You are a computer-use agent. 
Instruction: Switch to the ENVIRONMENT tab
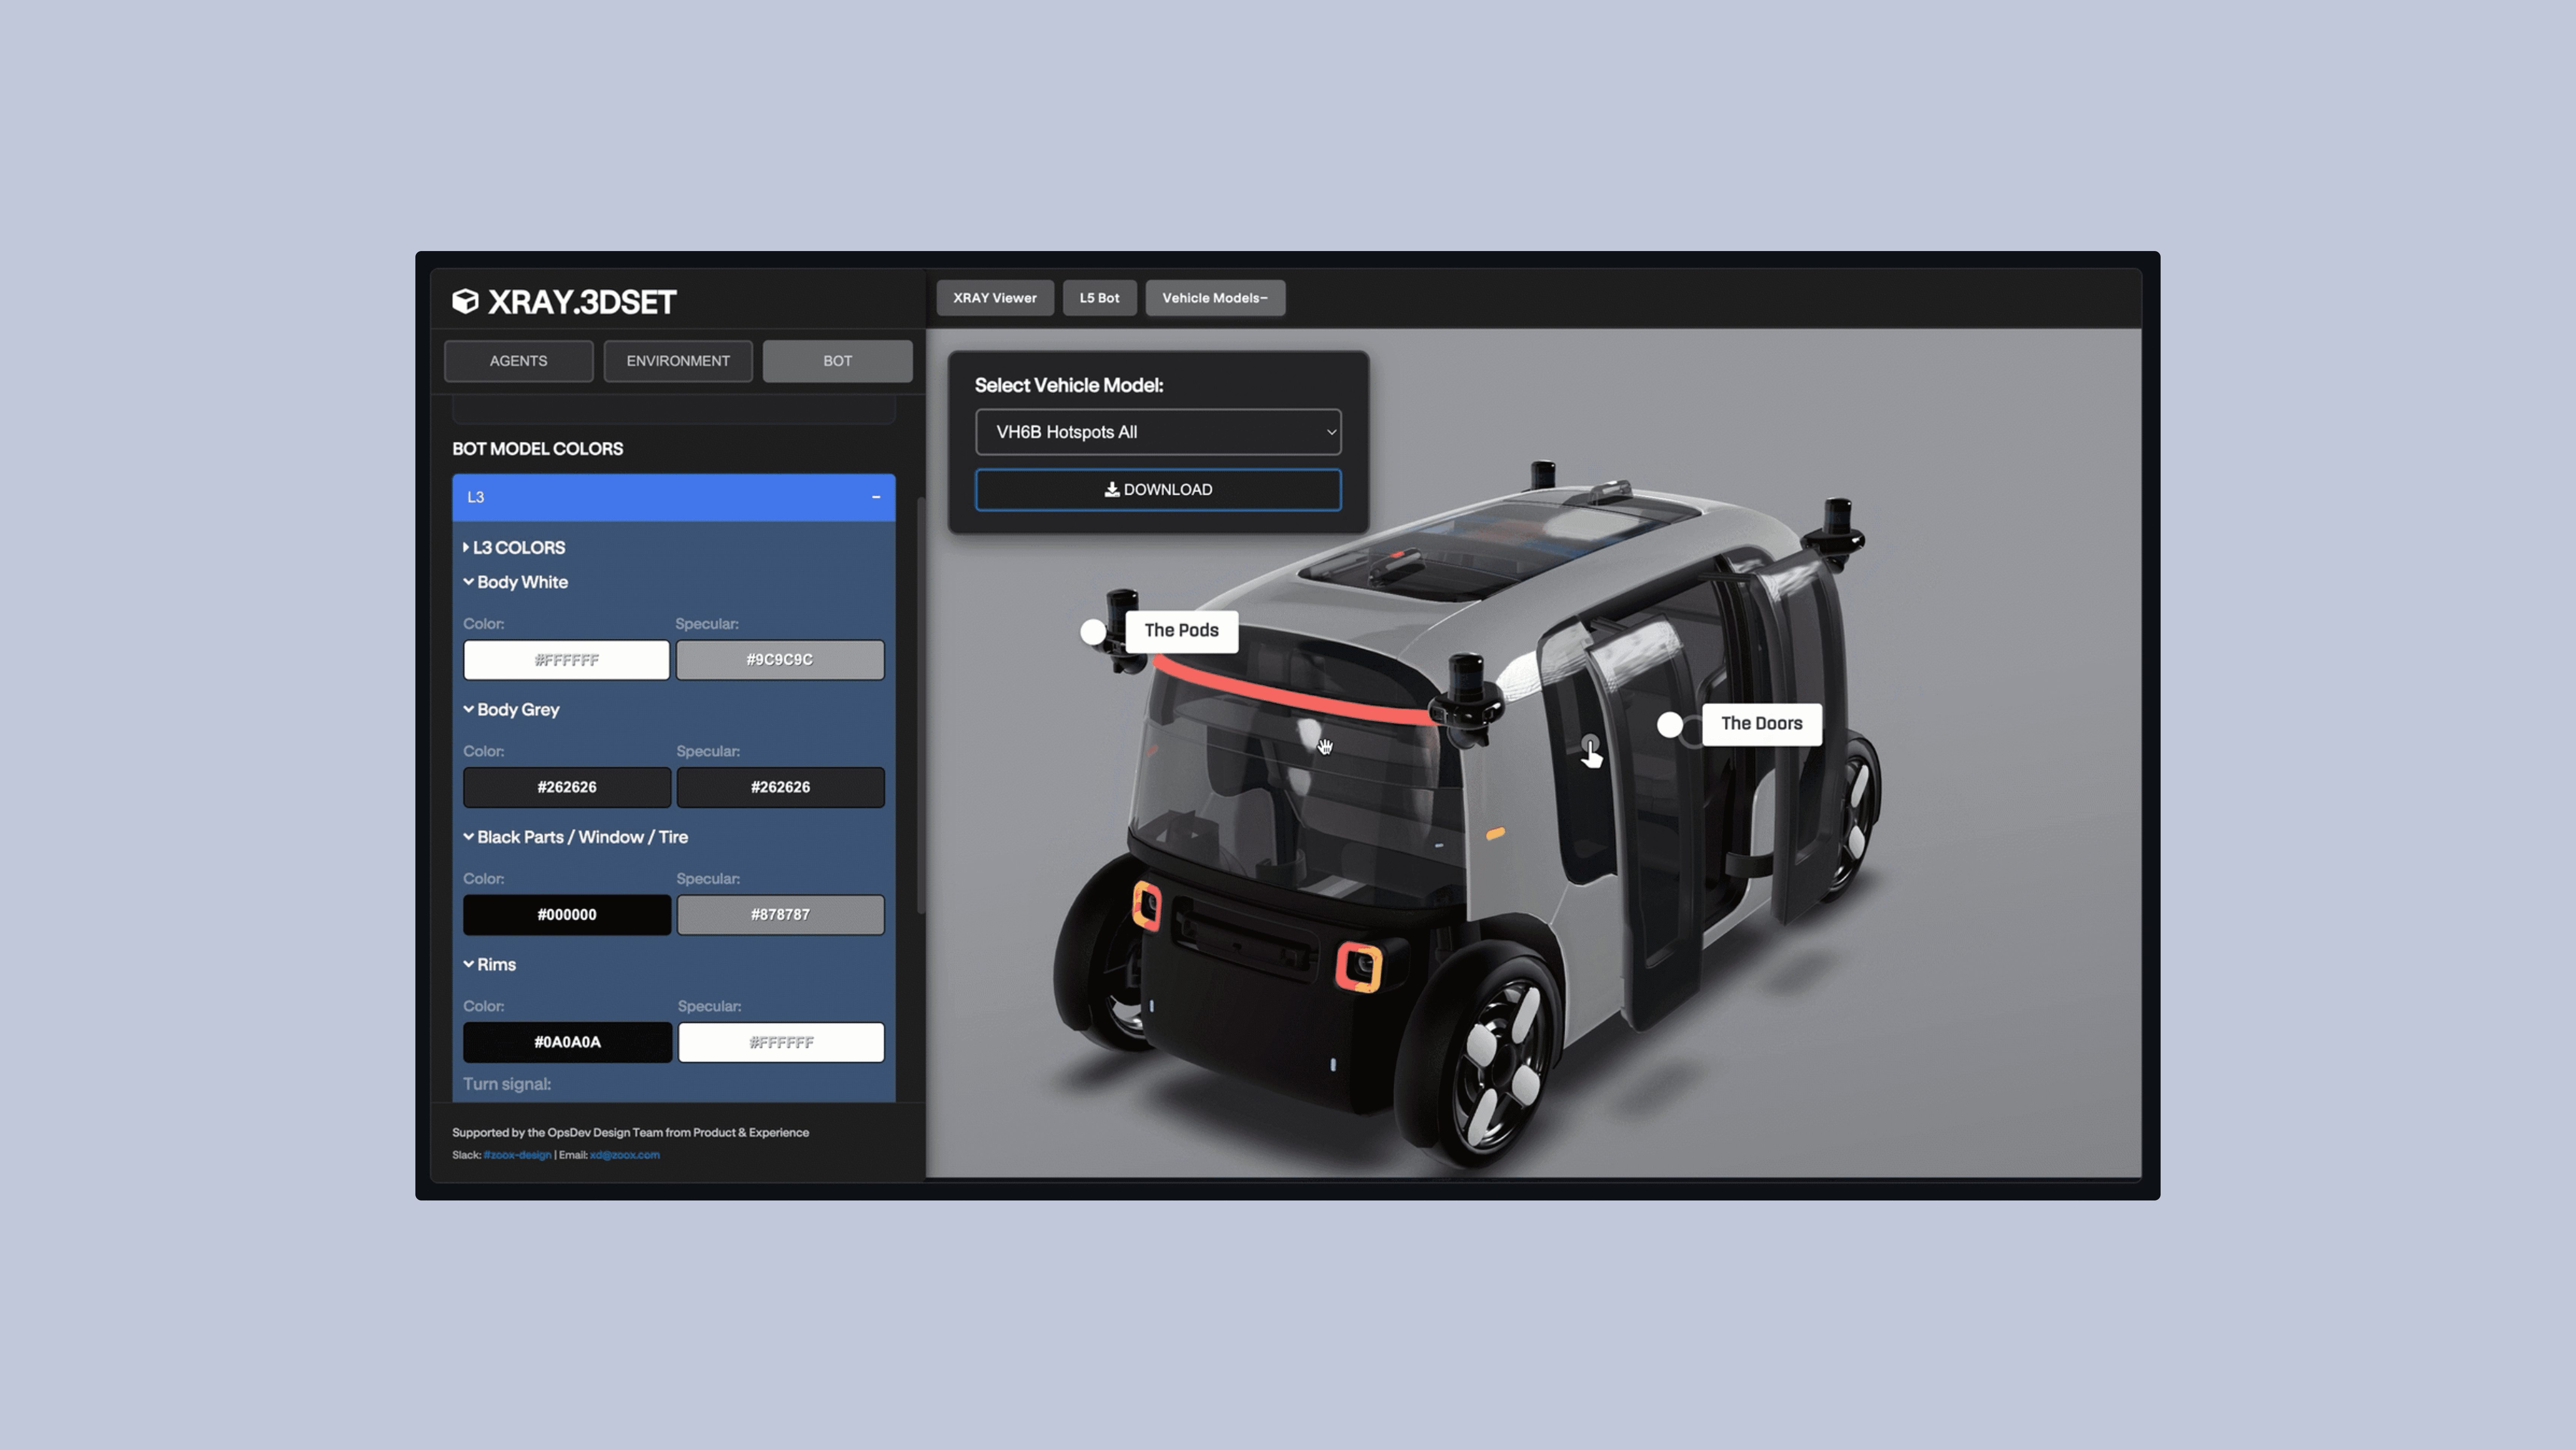678,361
